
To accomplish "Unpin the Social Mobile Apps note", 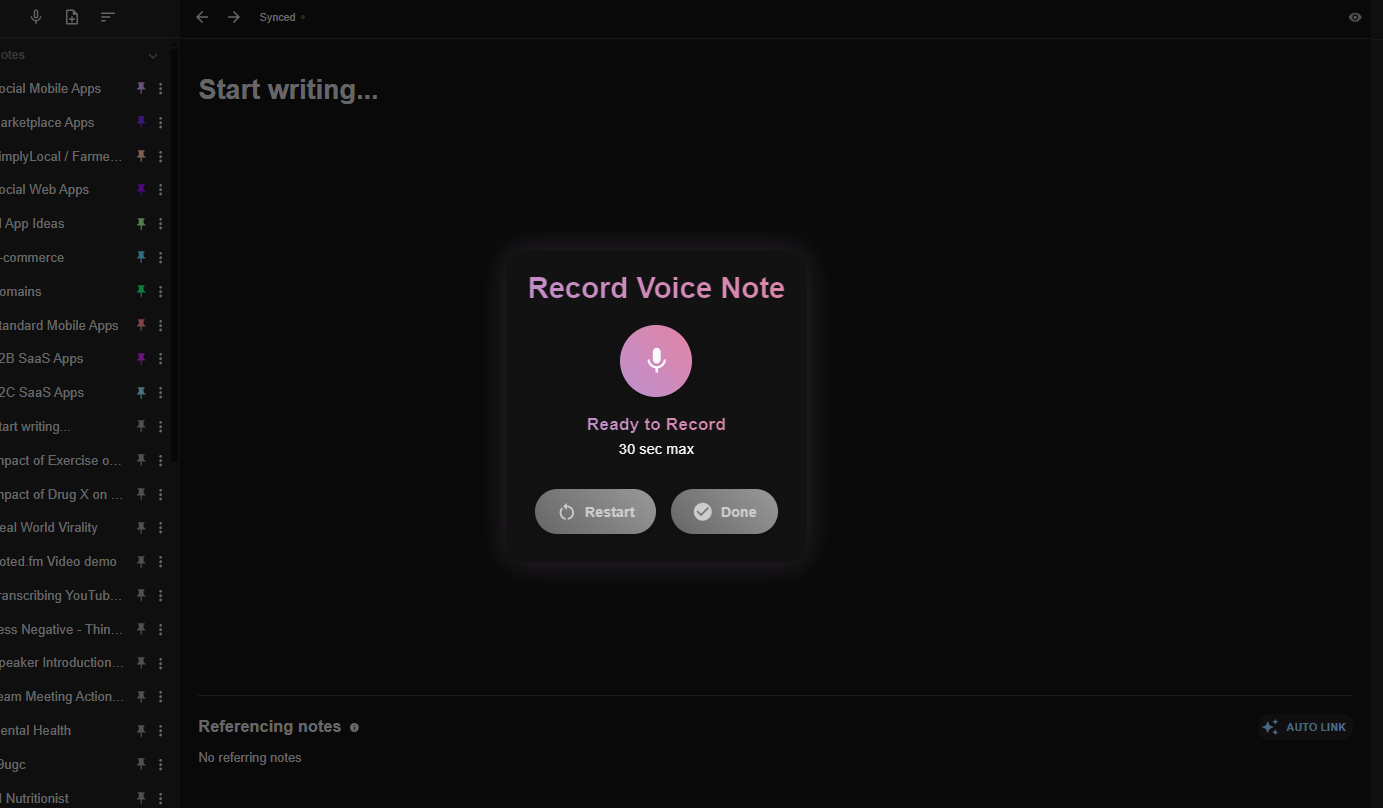I will coord(141,88).
